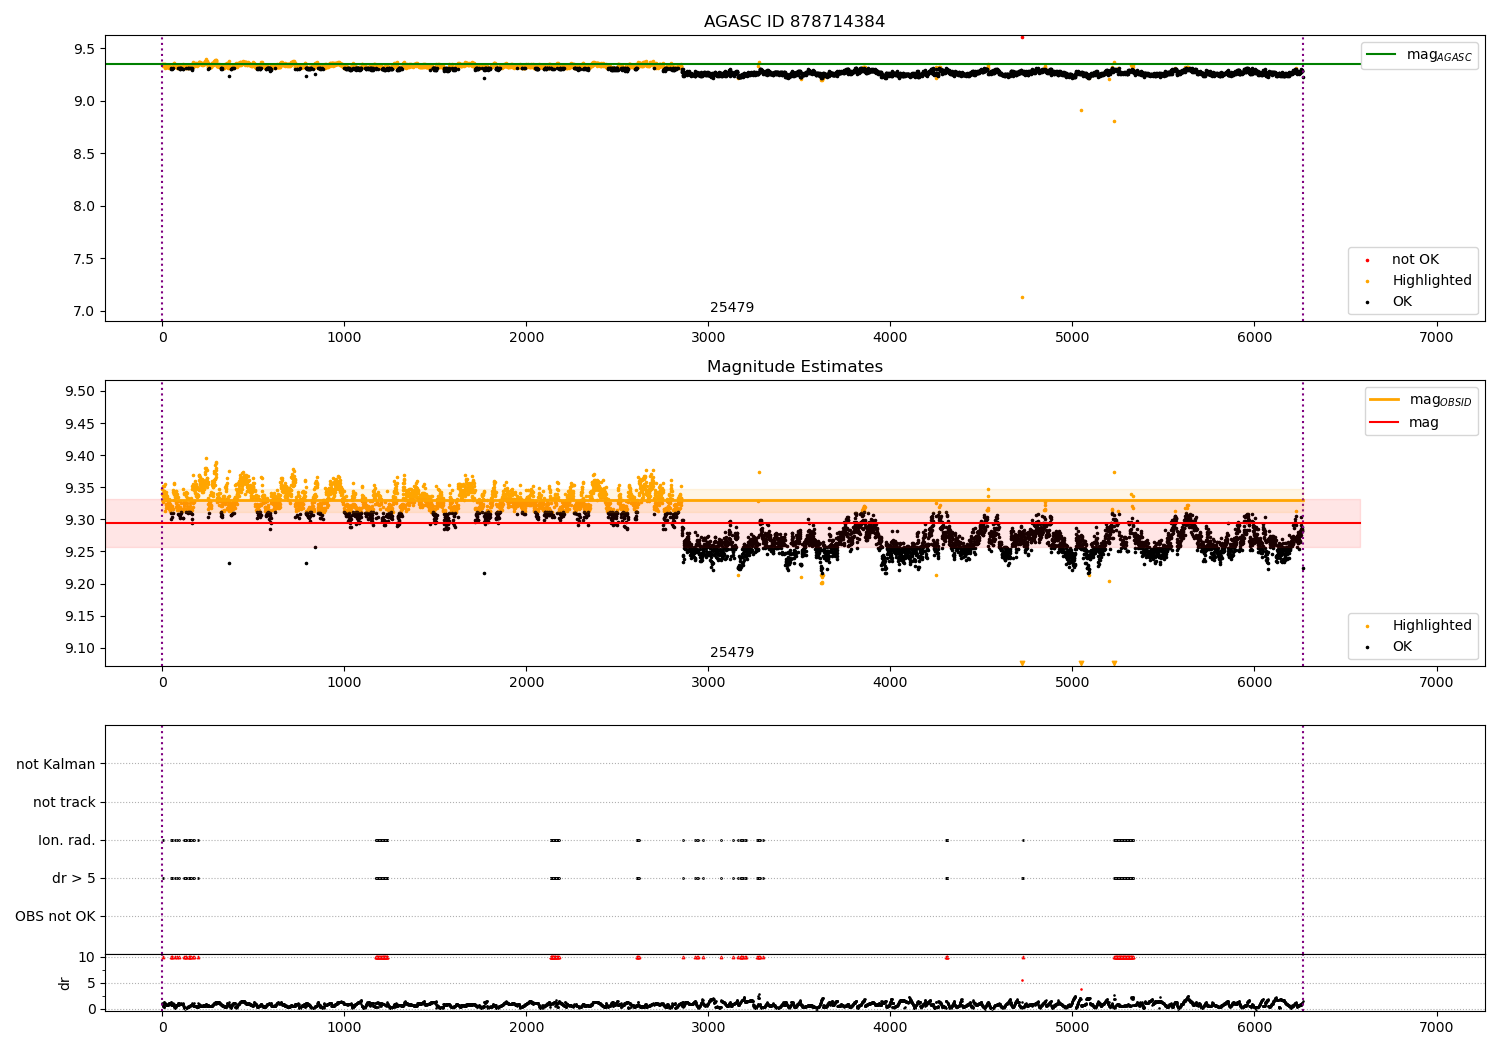The height and width of the screenshot is (1050, 1500).
Task: Click the 3000 x-axis tick of top plot
Action: (x=708, y=337)
